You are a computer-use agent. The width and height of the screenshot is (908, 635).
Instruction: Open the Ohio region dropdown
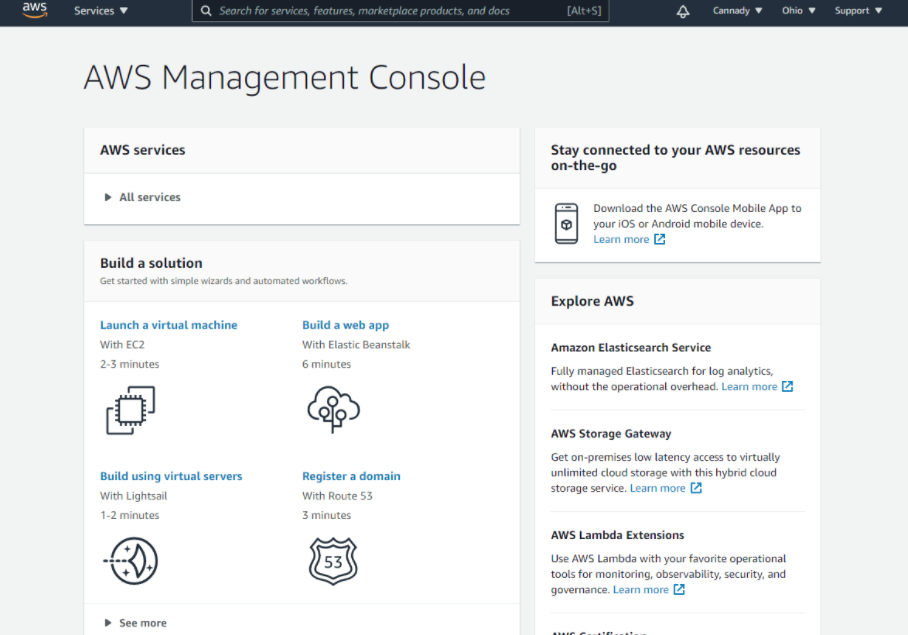point(798,11)
